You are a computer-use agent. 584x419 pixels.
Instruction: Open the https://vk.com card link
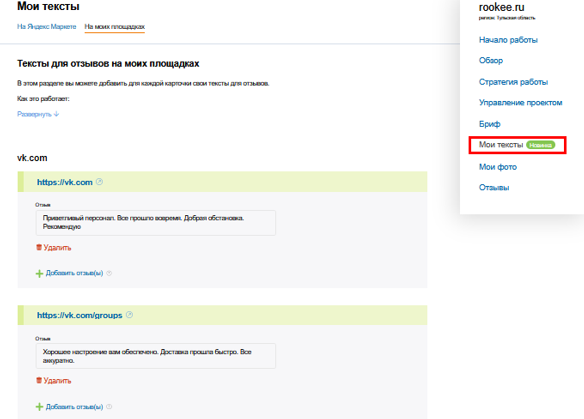[x=64, y=182]
